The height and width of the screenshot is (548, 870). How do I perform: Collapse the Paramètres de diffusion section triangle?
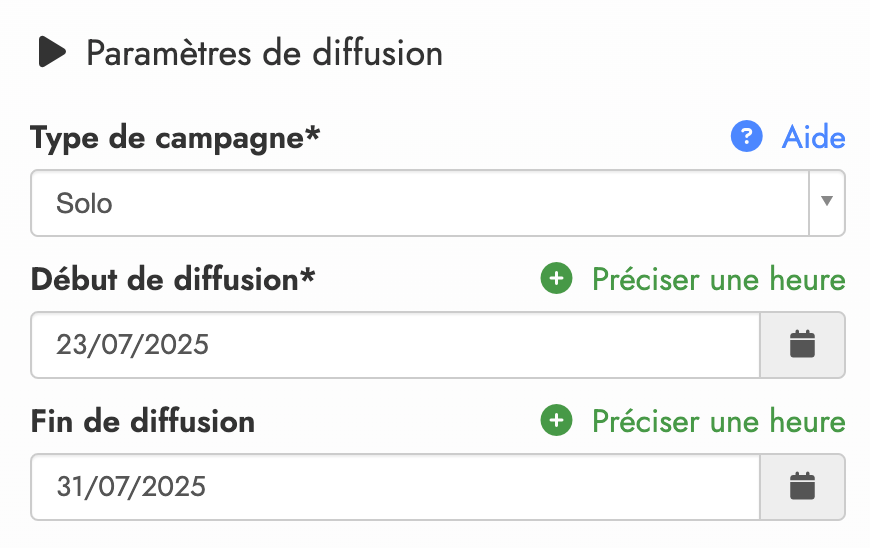tap(52, 52)
